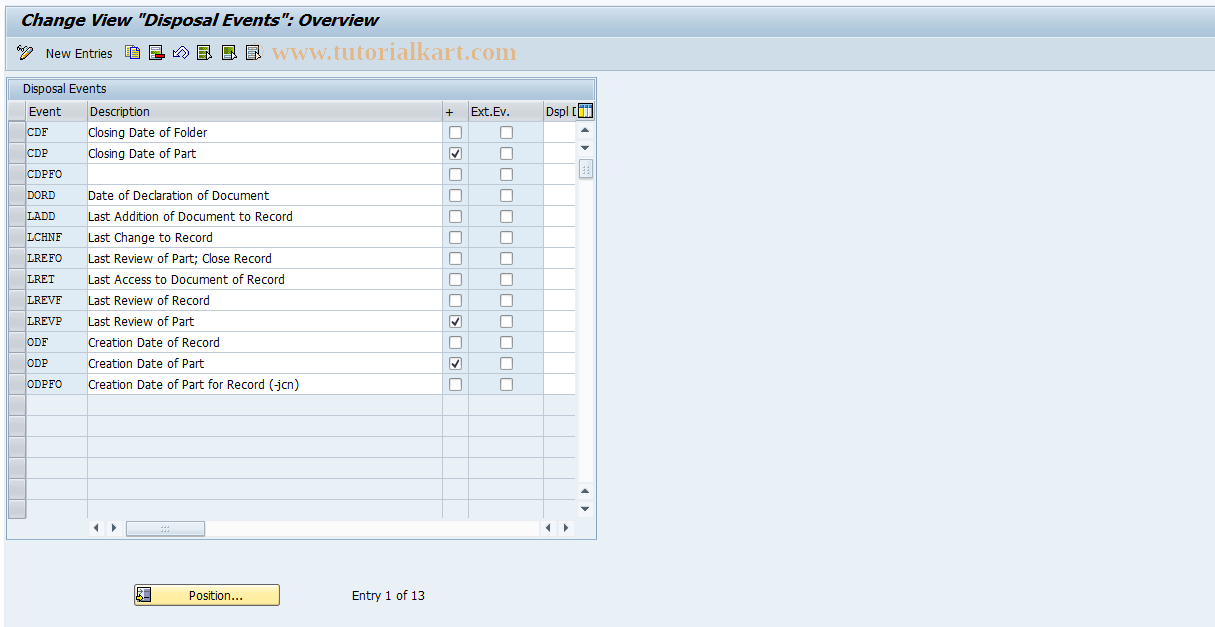1215x627 pixels.
Task: Click the + column header
Action: pos(455,111)
